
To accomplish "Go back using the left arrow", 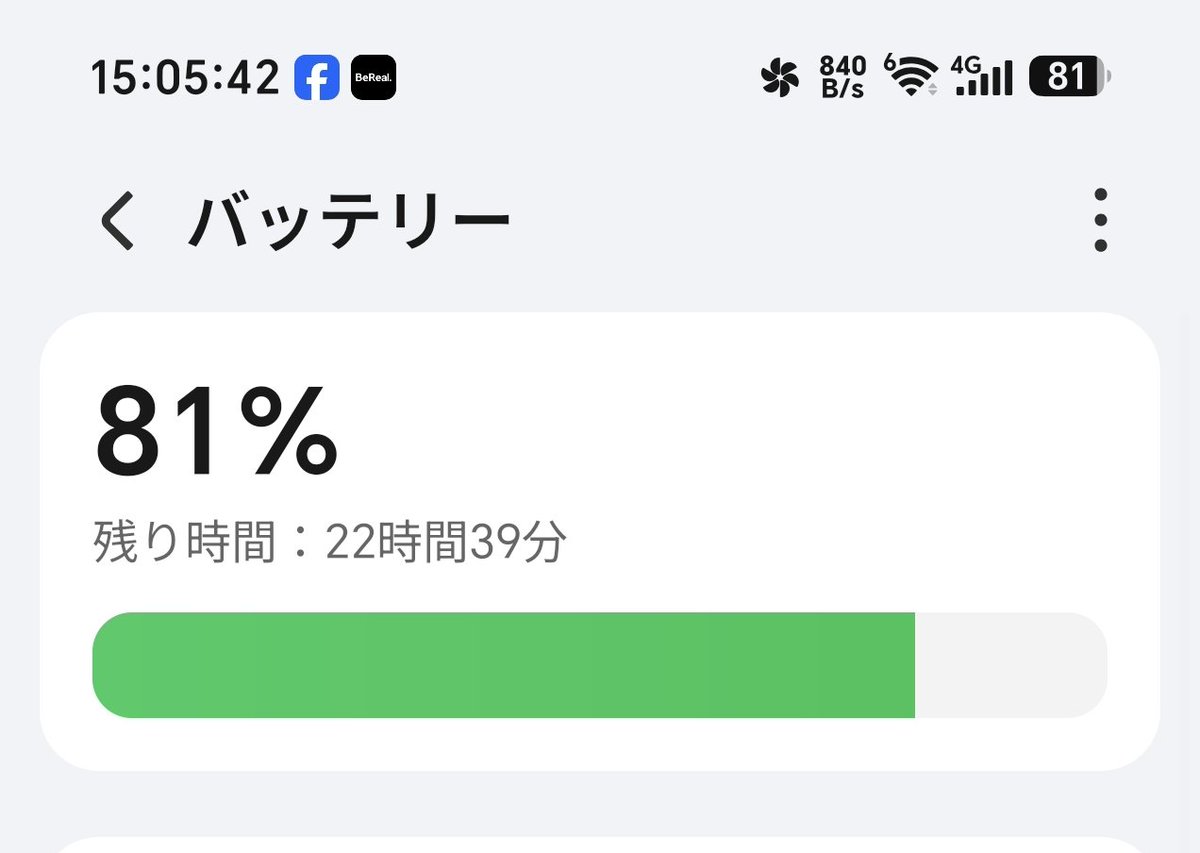I will click(x=118, y=220).
